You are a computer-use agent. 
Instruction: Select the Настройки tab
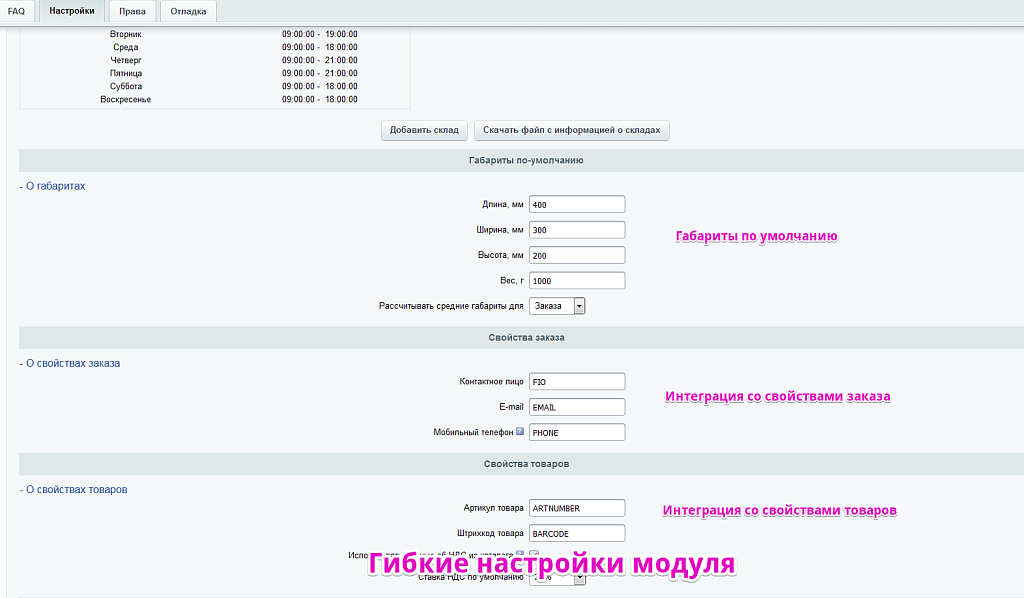click(70, 11)
